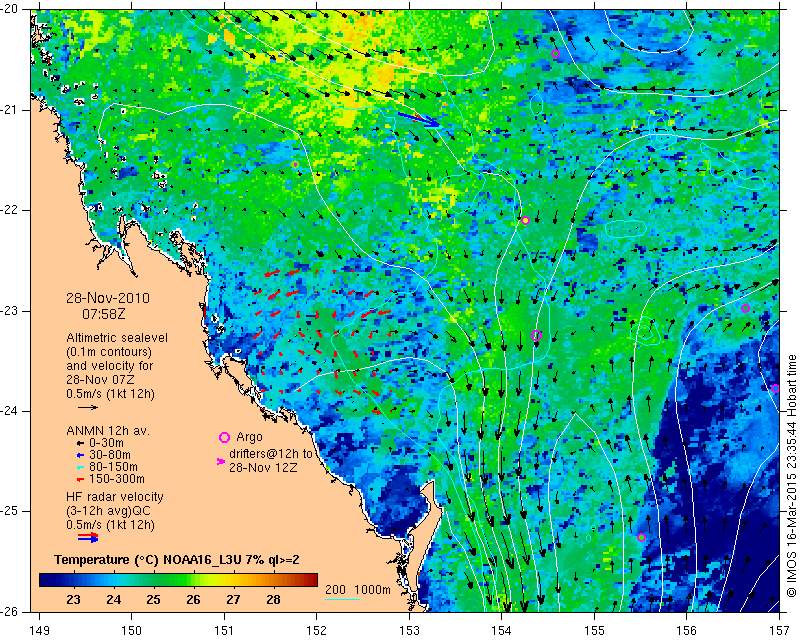This screenshot has height=640, width=800.
Task: Click the blue arrow beside 30-80m
Action: click(x=80, y=455)
